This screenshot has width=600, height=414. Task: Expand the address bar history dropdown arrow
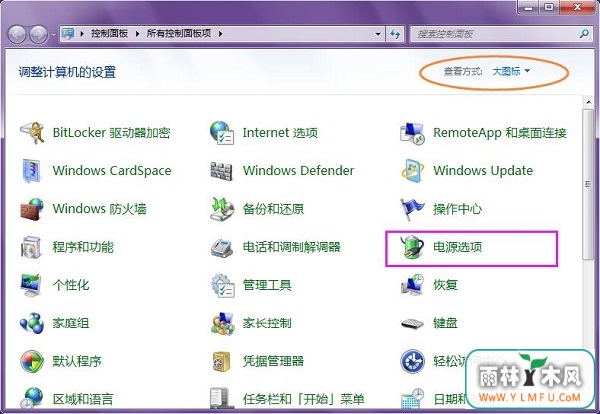coord(378,34)
